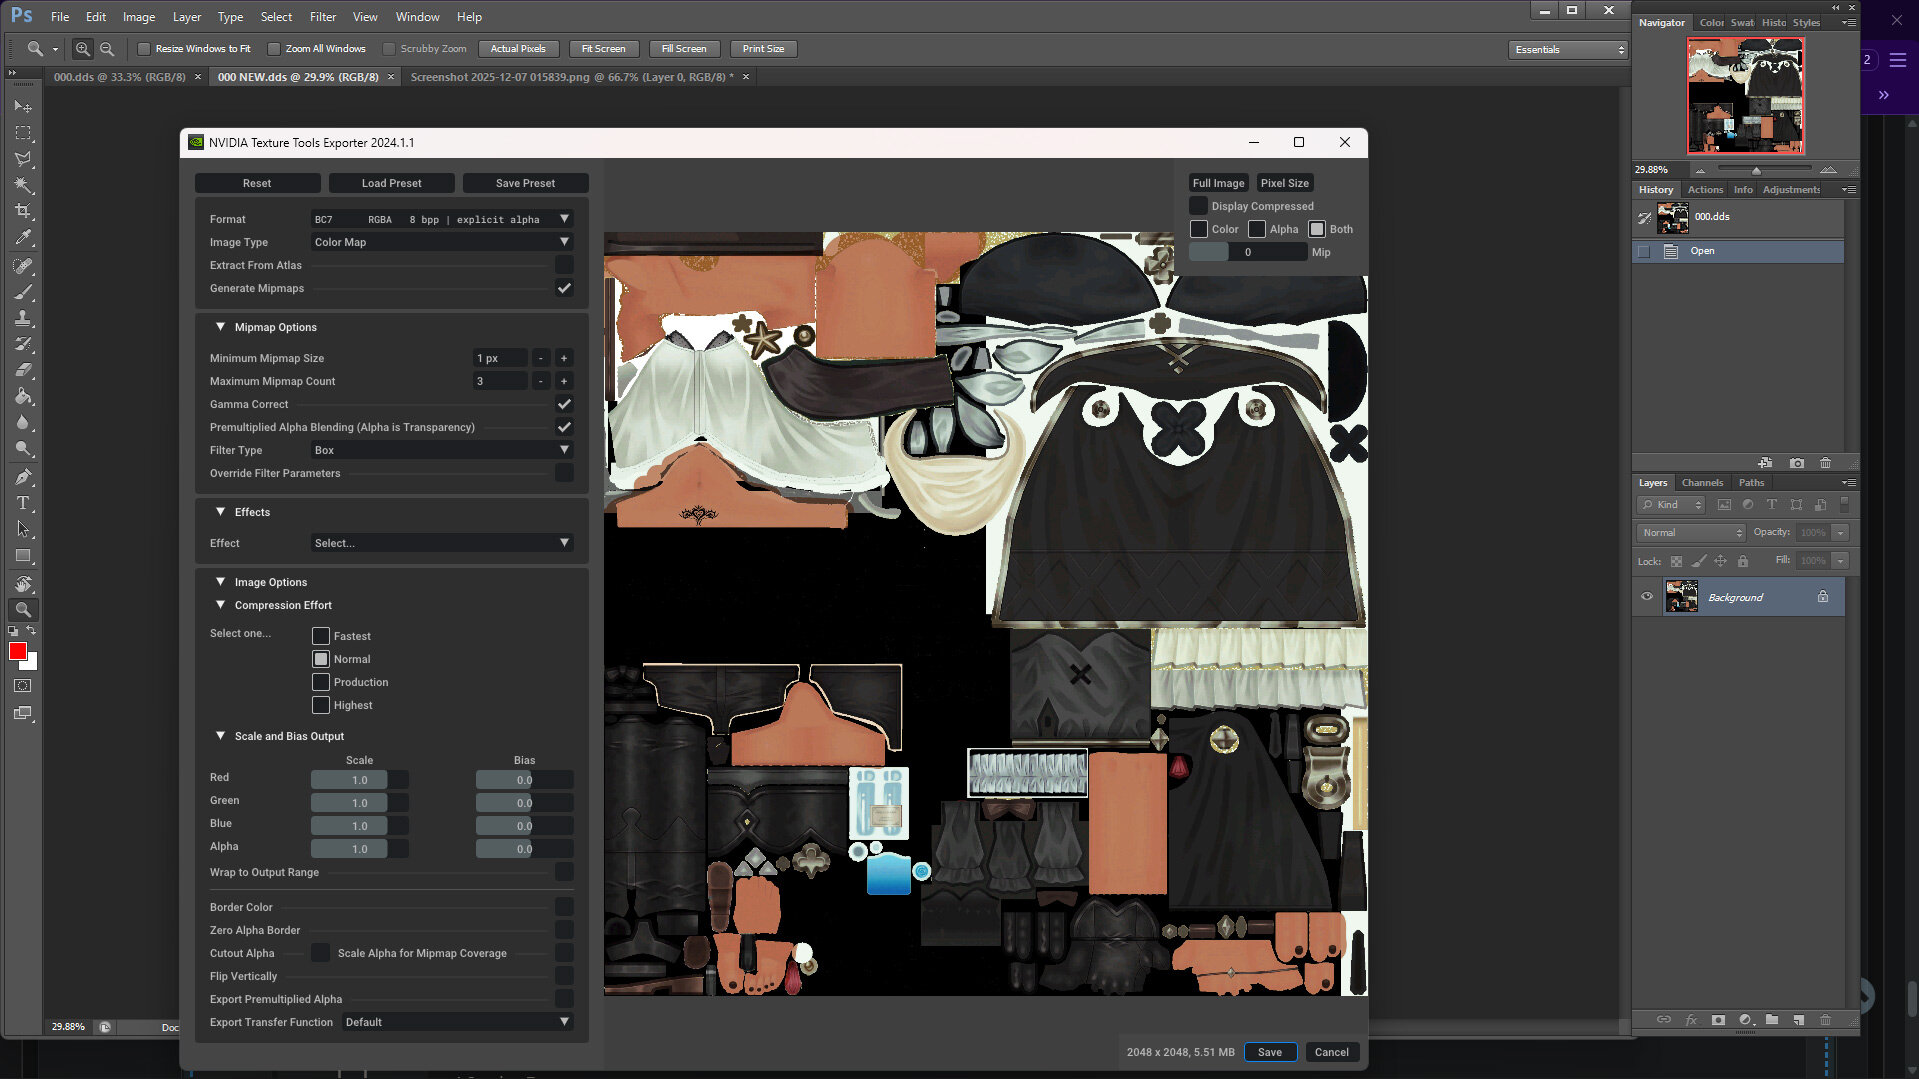Collapse the Scale and Bias Output section
This screenshot has height=1079, width=1919.
pos(221,736)
